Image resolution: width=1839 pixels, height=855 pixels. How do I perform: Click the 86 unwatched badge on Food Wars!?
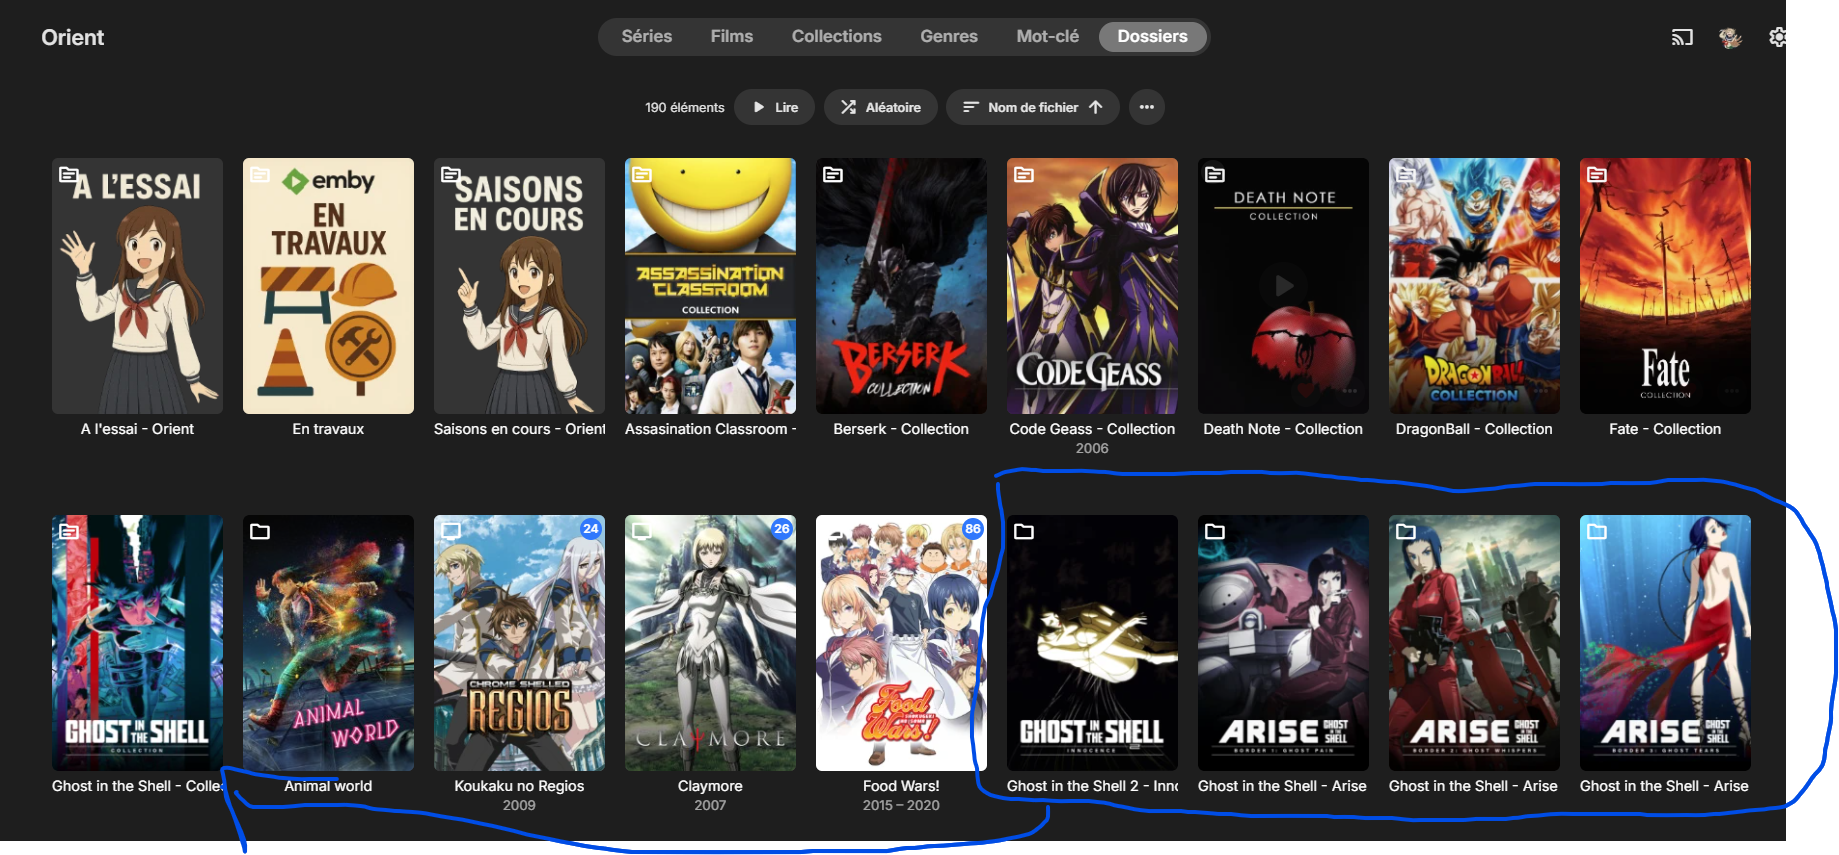(x=973, y=529)
